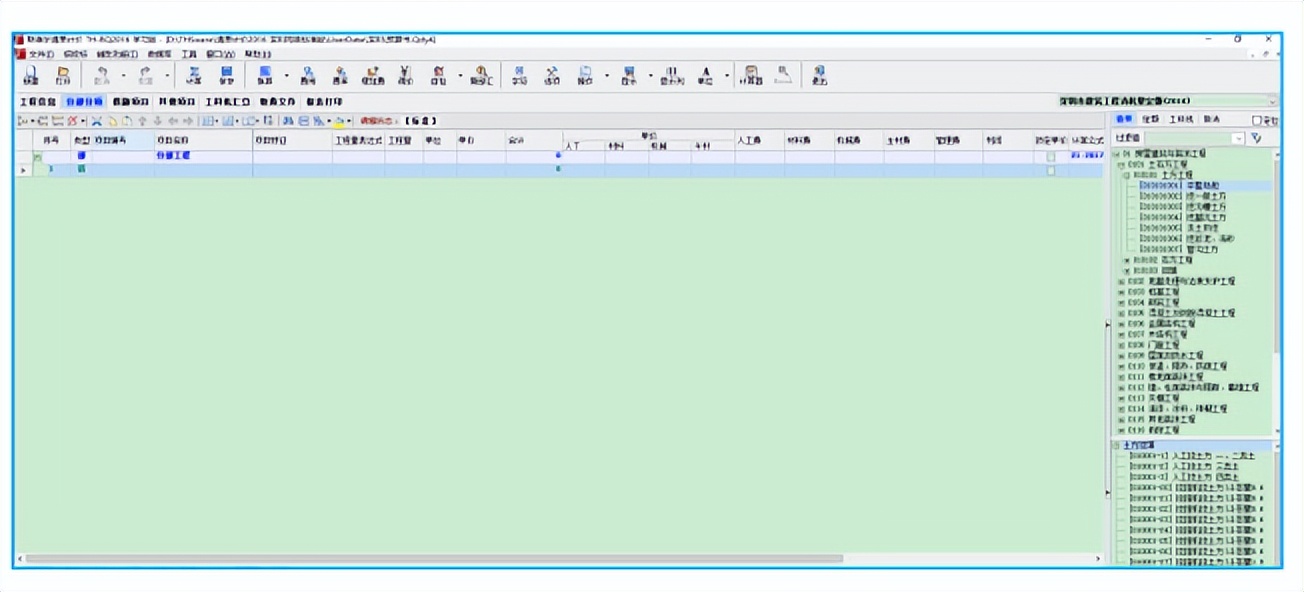Open the quota library dropdown (深圳市建筑工程…)
The height and width of the screenshot is (592, 1304).
1272,101
